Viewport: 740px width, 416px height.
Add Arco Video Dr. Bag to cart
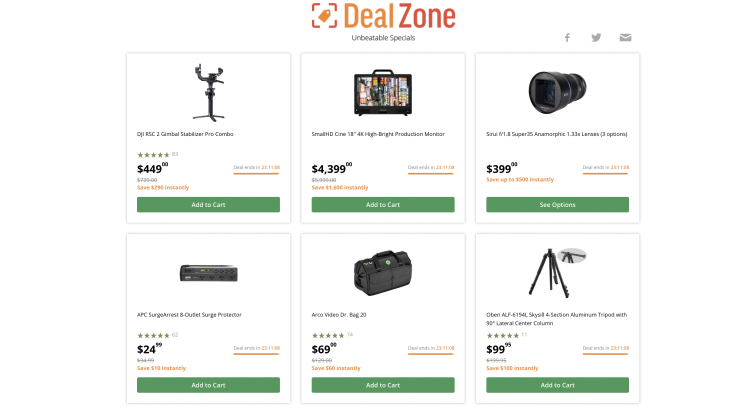click(x=383, y=385)
